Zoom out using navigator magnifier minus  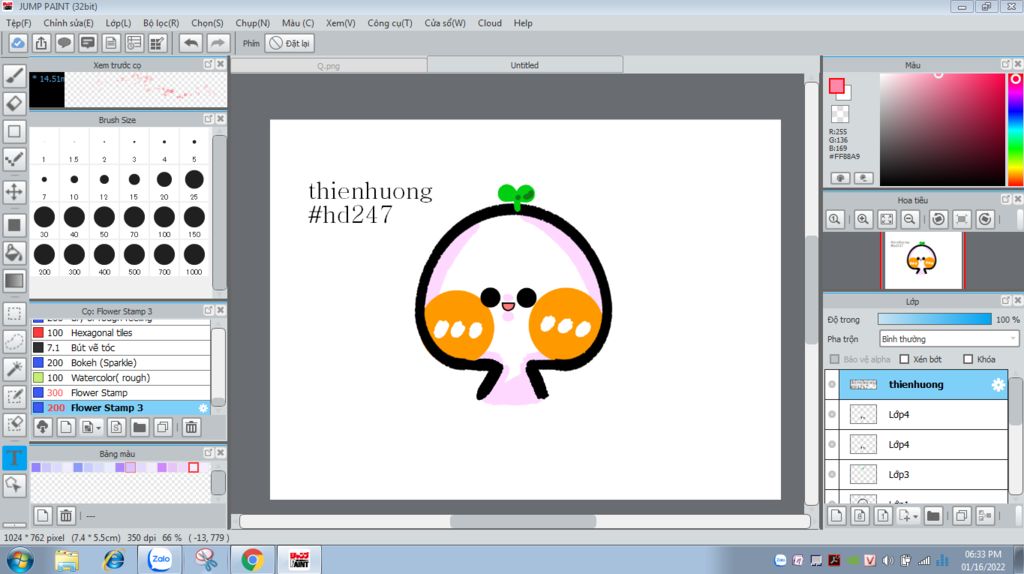(x=909, y=219)
